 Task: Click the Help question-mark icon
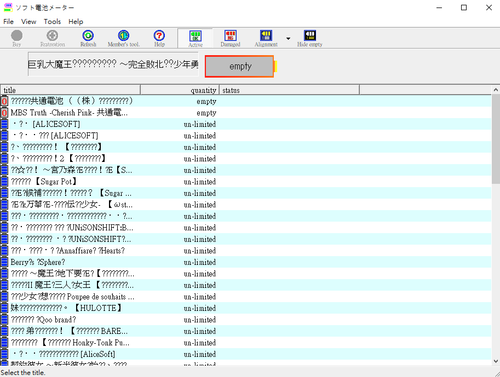coord(159,38)
